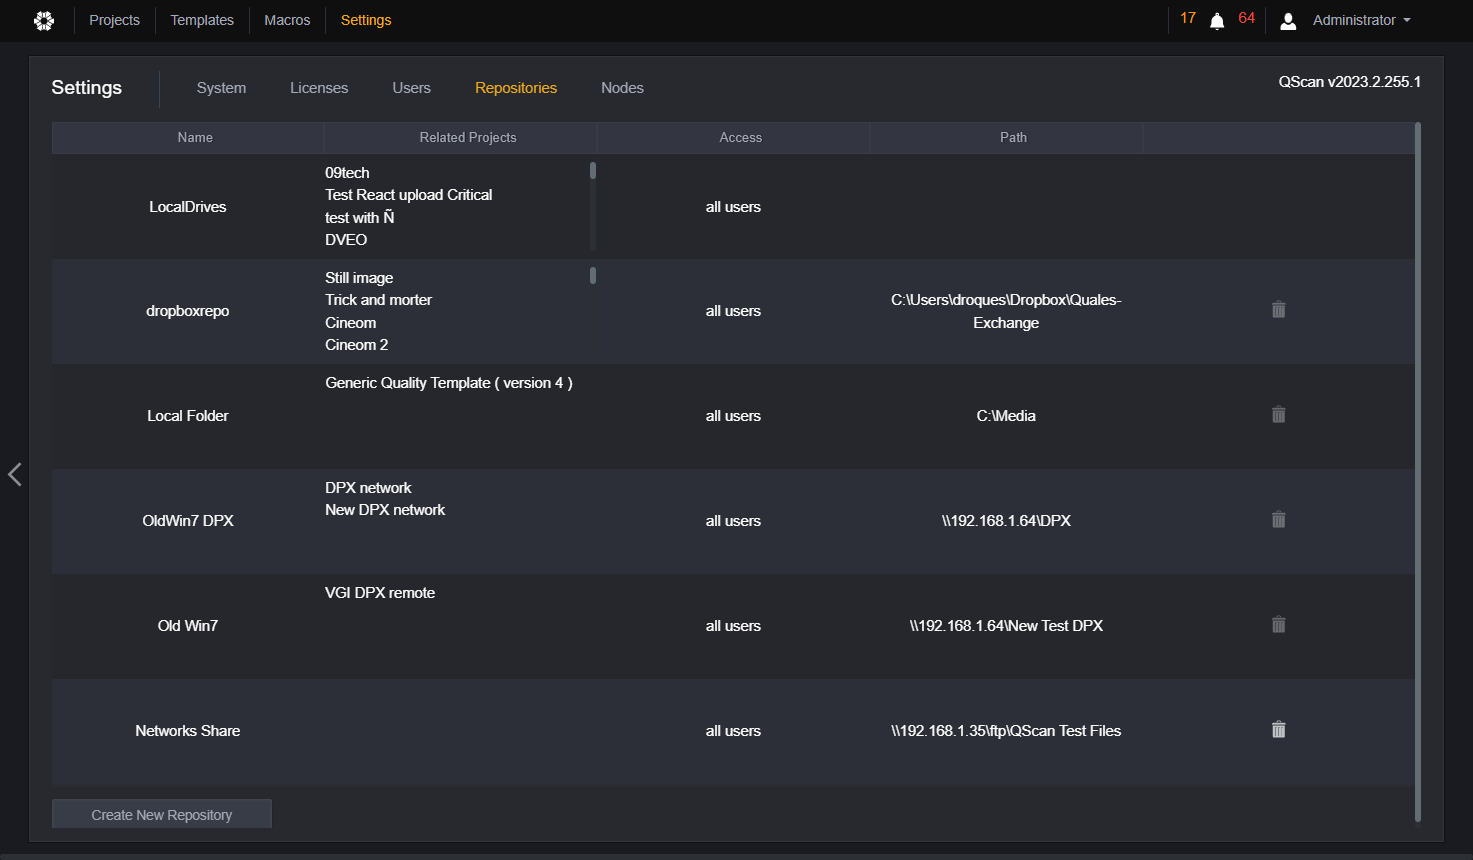The image size is (1473, 860).
Task: Go to Projects in top navigation
Action: pos(114,20)
